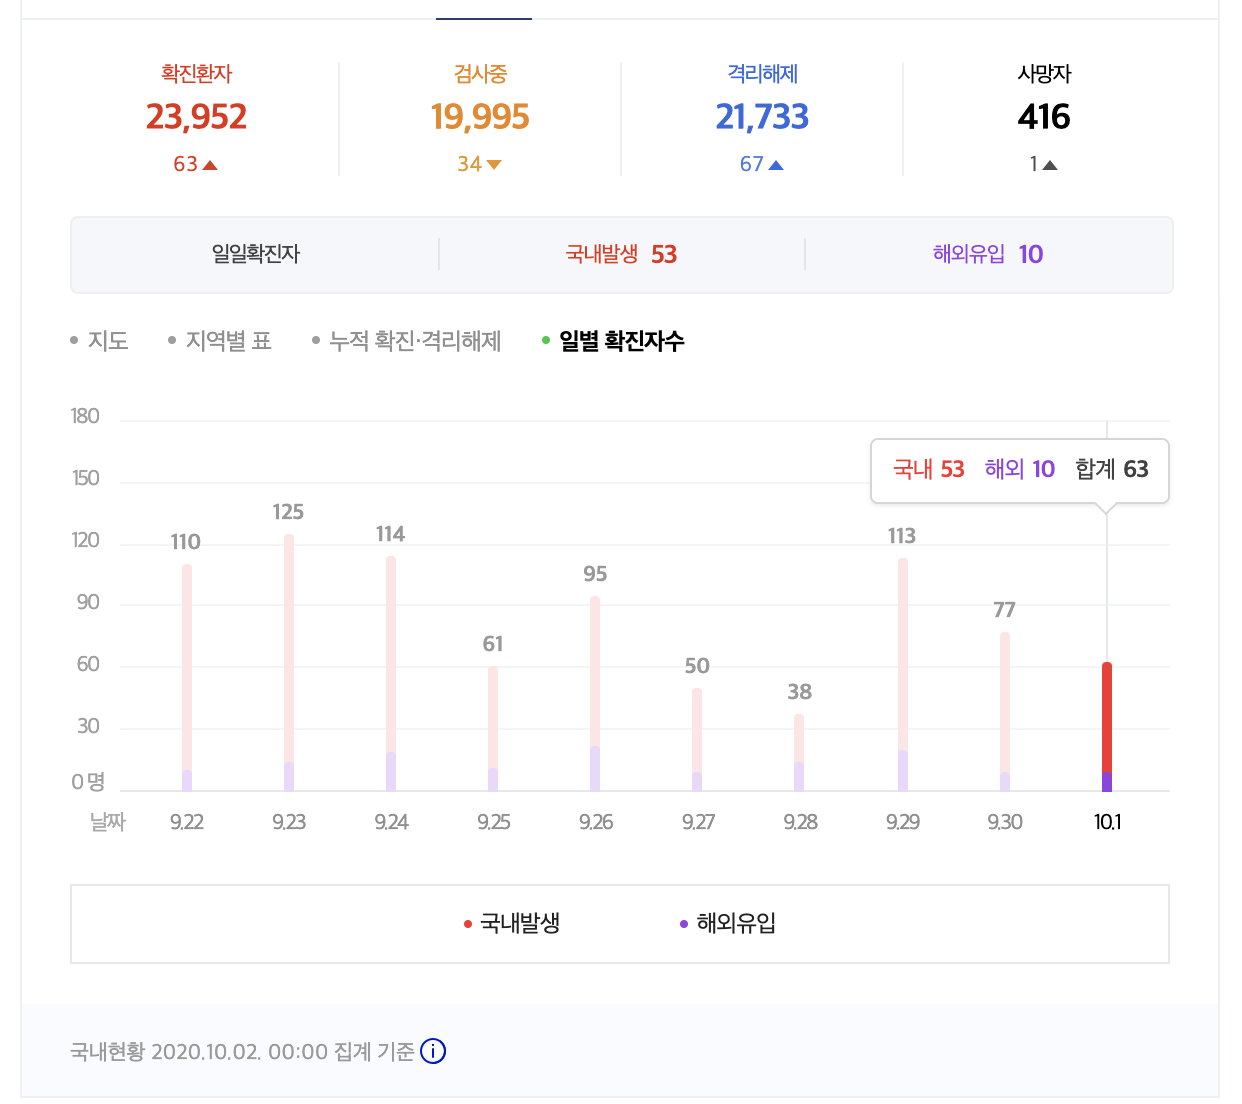
Task: Click the 9.29 bar labeled 113
Action: 903,675
